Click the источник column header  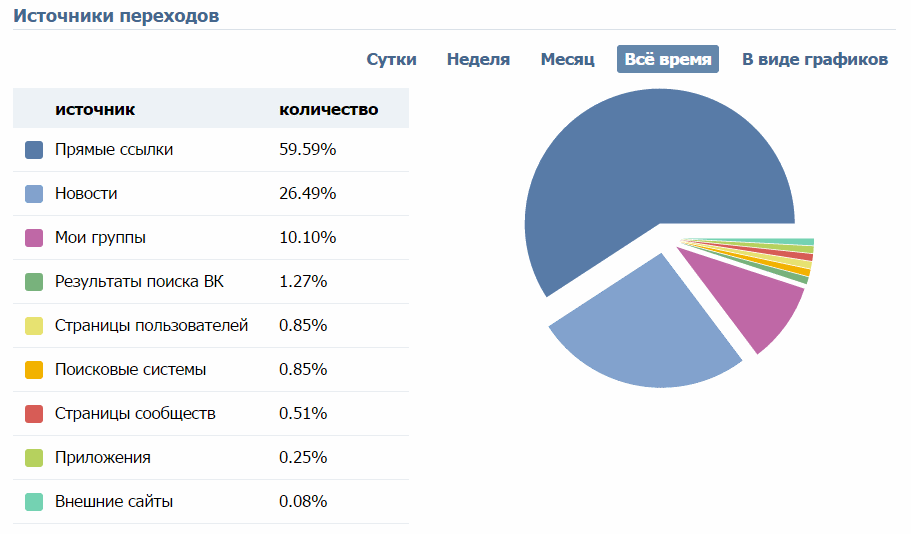pos(95,109)
